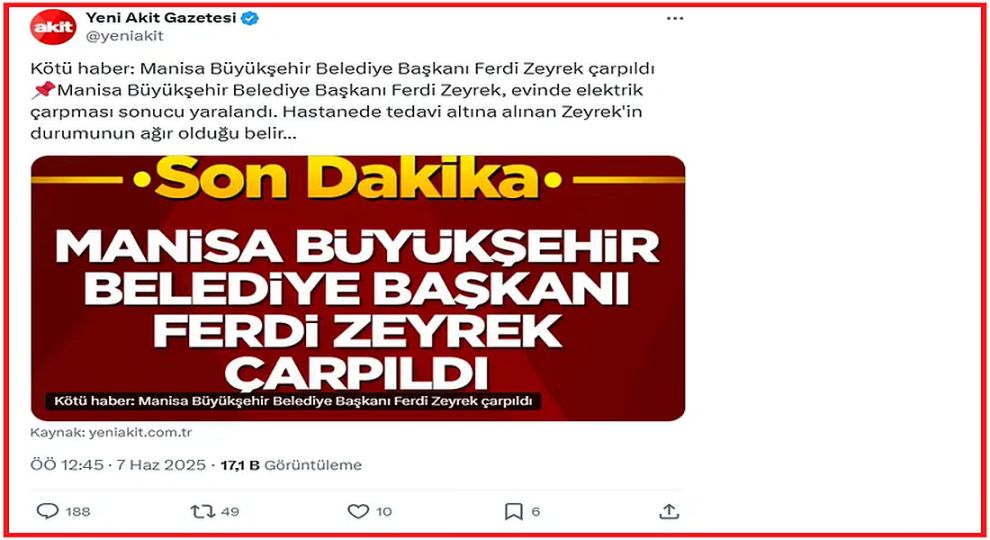Click the red pushpin emoji in tweet
This screenshot has width=990, height=540.
[x=43, y=90]
